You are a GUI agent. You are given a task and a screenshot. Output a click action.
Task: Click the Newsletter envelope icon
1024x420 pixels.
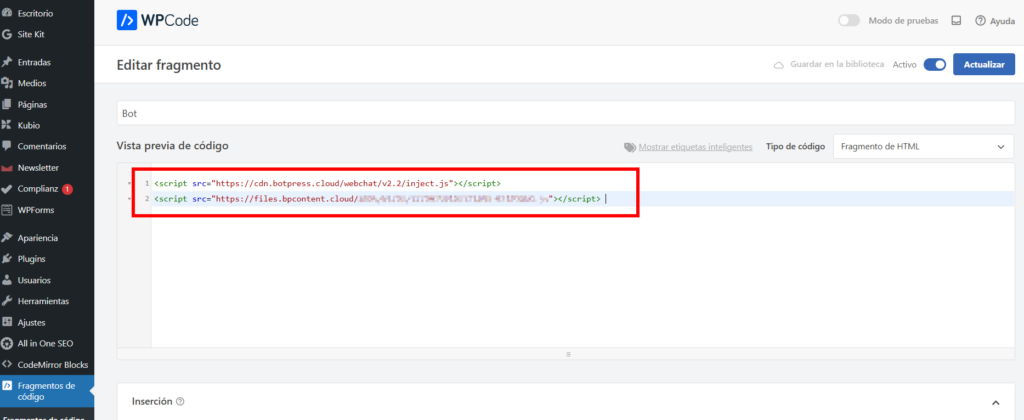tap(7, 168)
